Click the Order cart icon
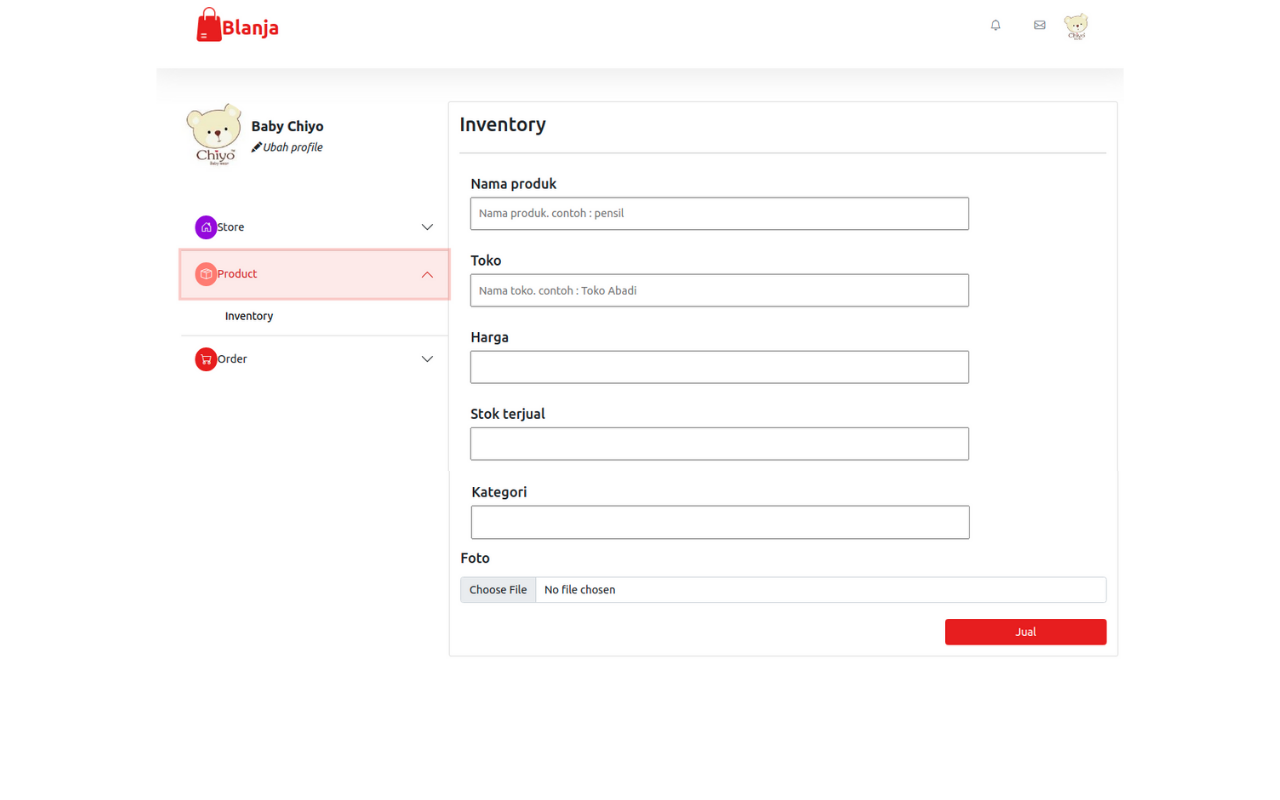1280x800 pixels. point(206,359)
